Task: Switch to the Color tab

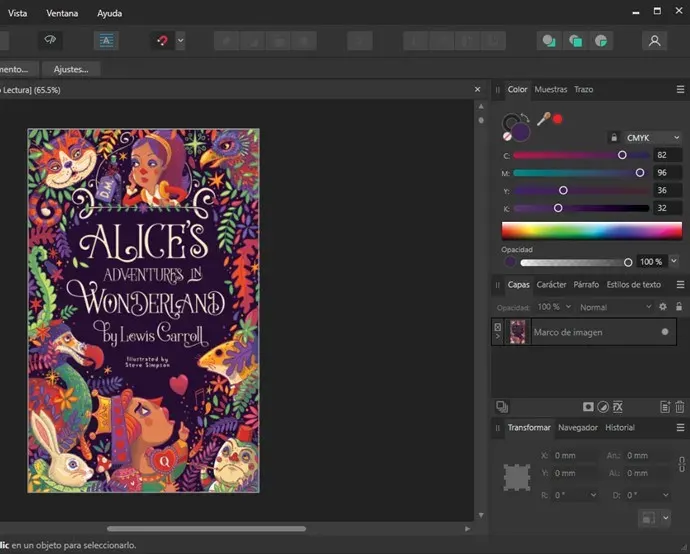Action: click(517, 89)
